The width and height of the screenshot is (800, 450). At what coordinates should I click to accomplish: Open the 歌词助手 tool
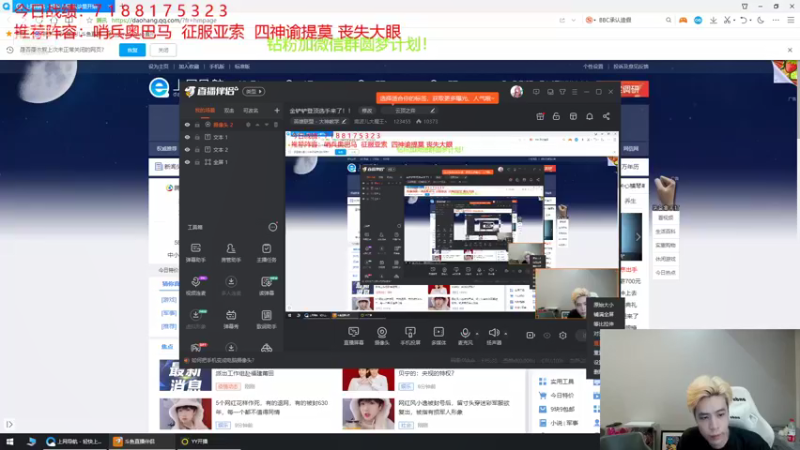click(266, 319)
